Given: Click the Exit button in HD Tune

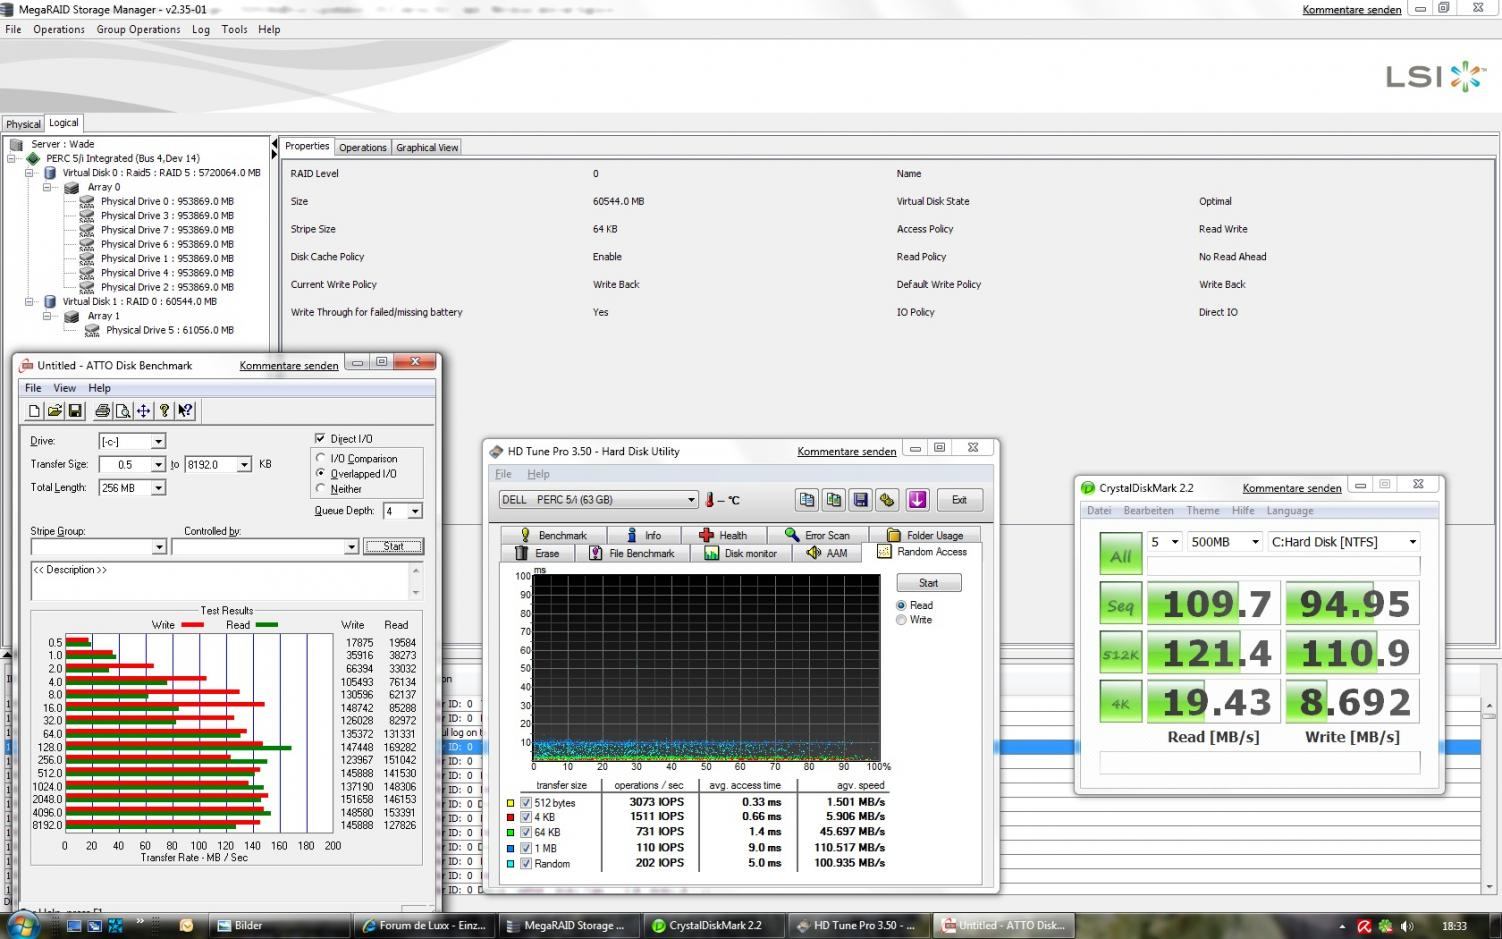Looking at the screenshot, I should pyautogui.click(x=959, y=500).
